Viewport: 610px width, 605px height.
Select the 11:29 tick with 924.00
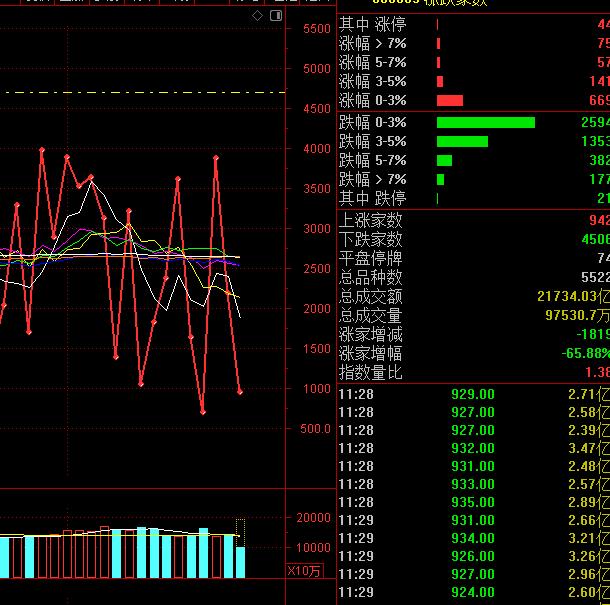473,592
